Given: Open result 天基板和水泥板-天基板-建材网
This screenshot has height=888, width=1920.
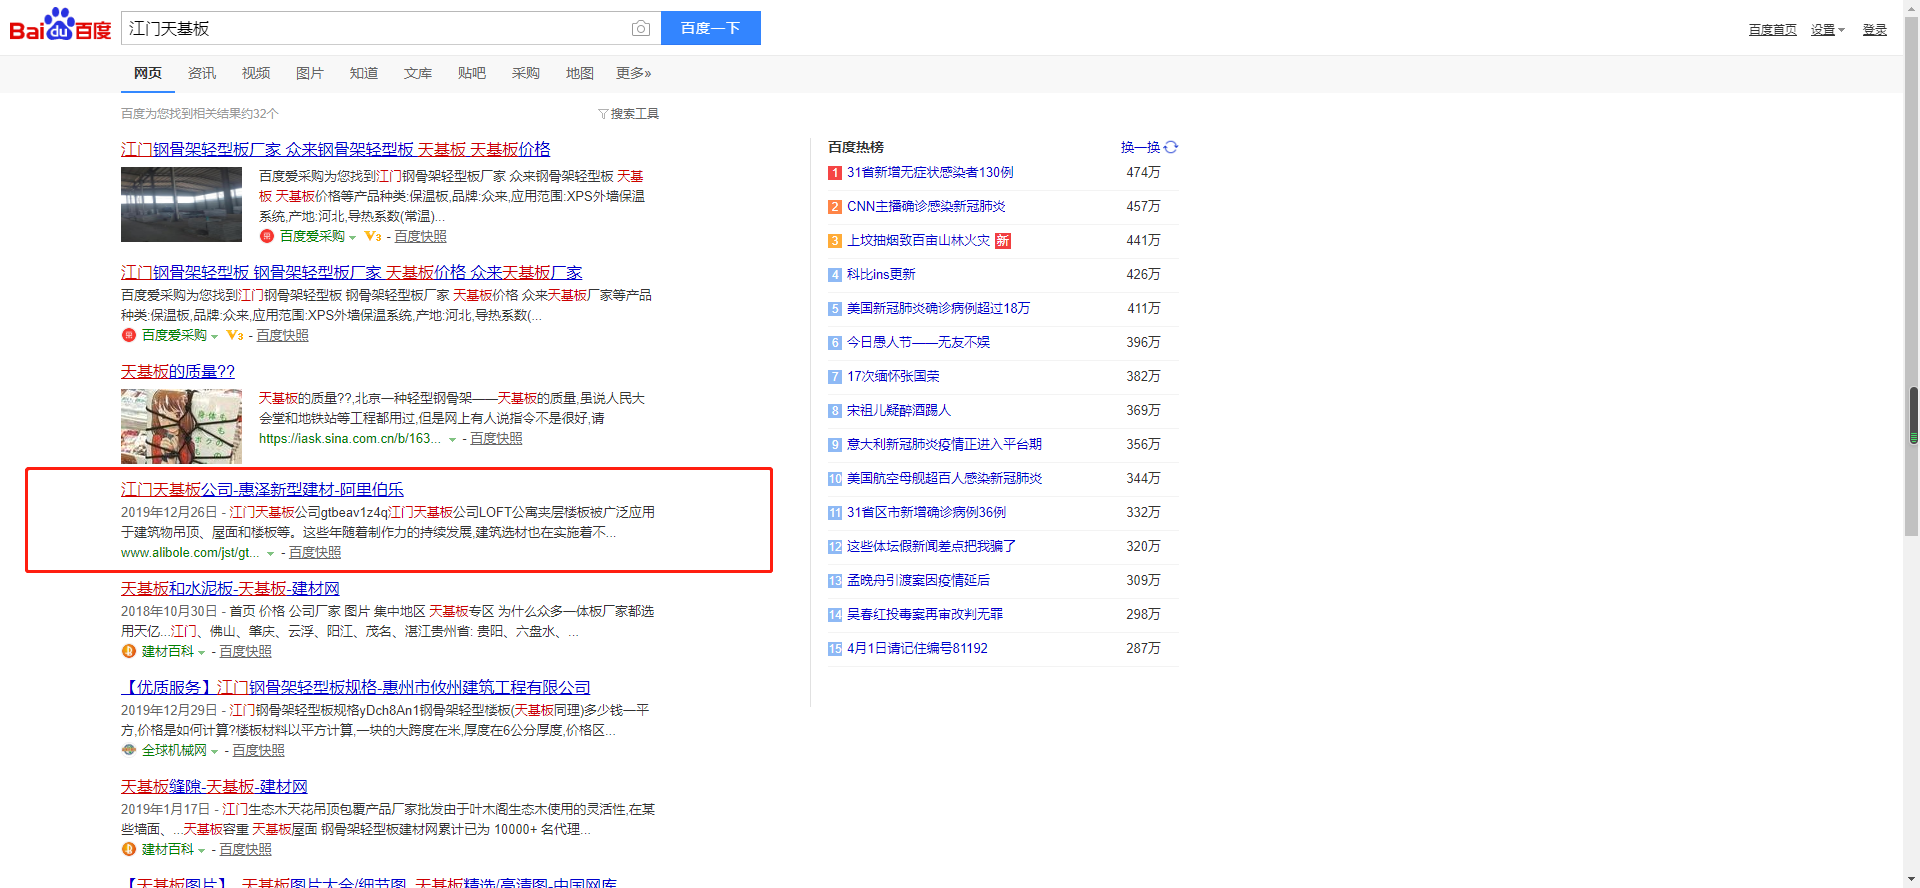Looking at the screenshot, I should (230, 588).
